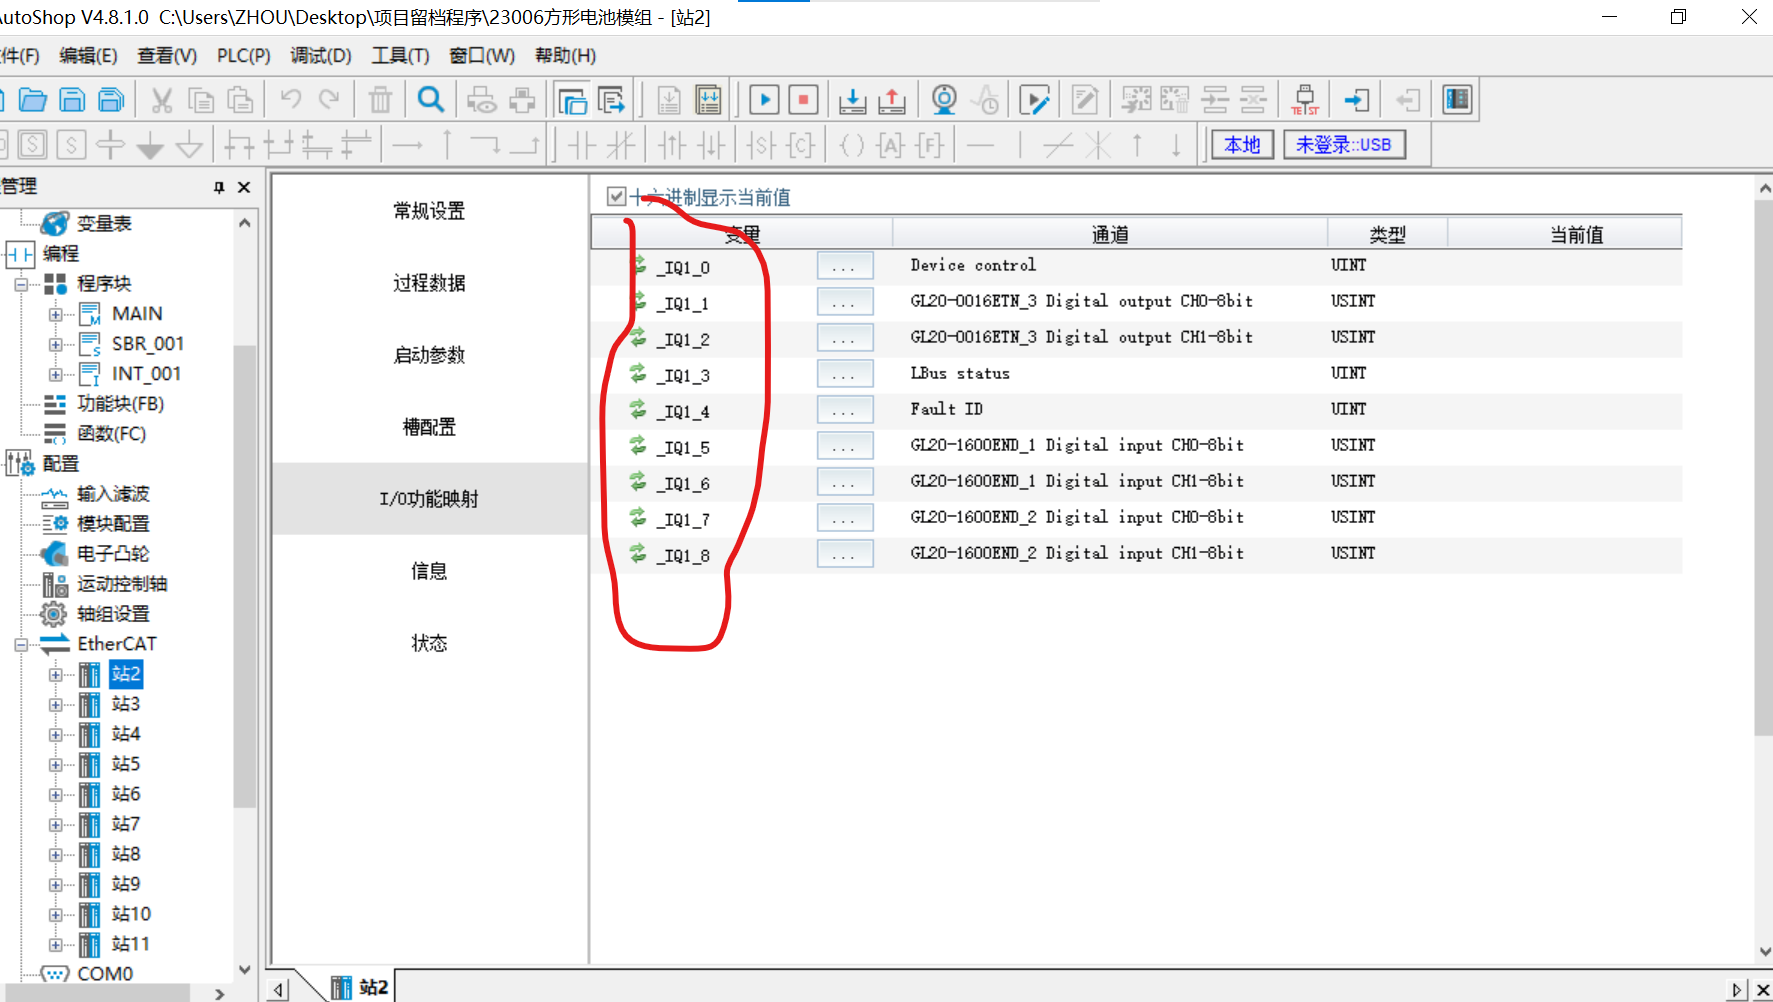Insert coil output icon

pyautogui.click(x=852, y=146)
